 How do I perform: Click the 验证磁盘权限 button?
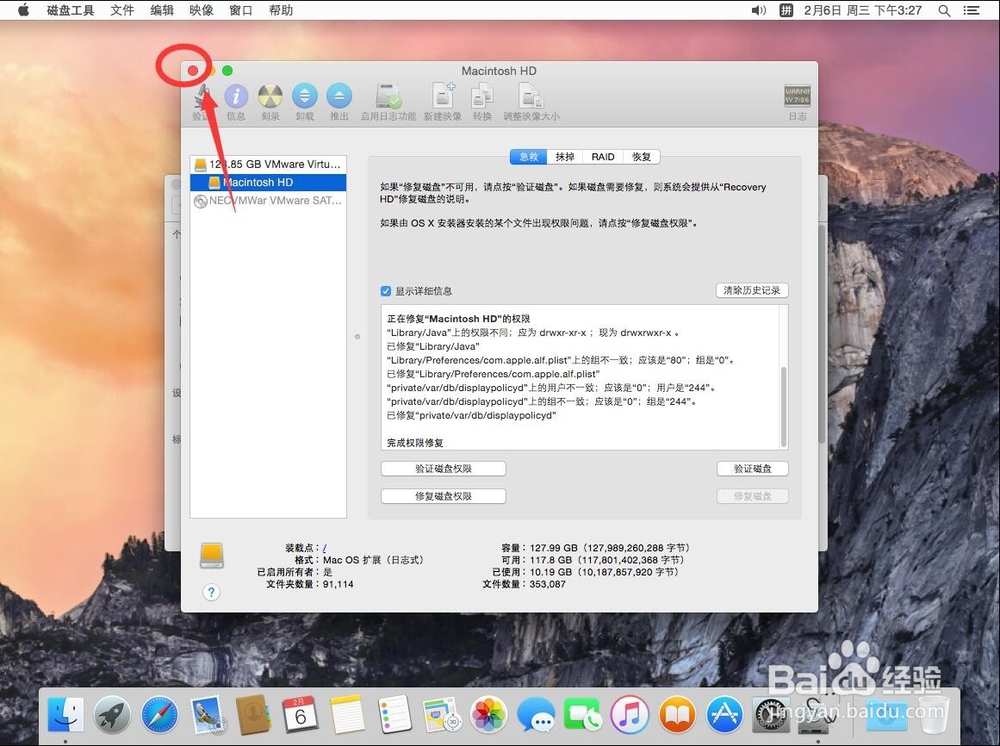(443, 468)
